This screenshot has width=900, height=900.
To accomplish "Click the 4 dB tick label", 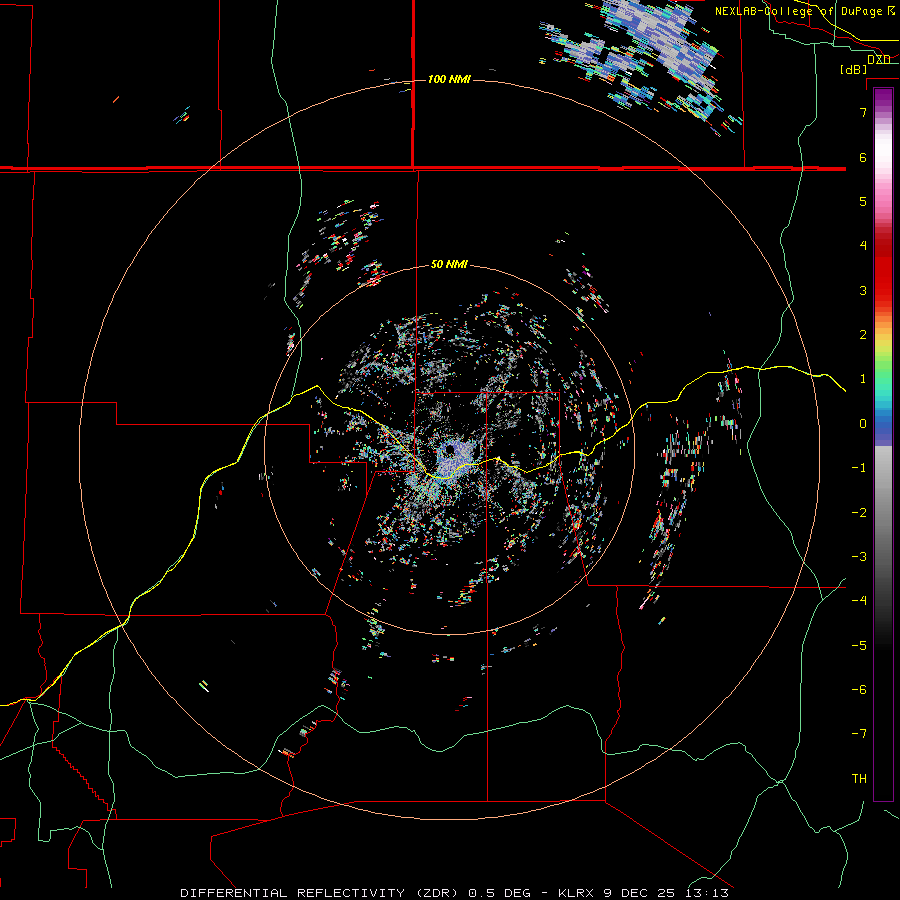I will (863, 246).
